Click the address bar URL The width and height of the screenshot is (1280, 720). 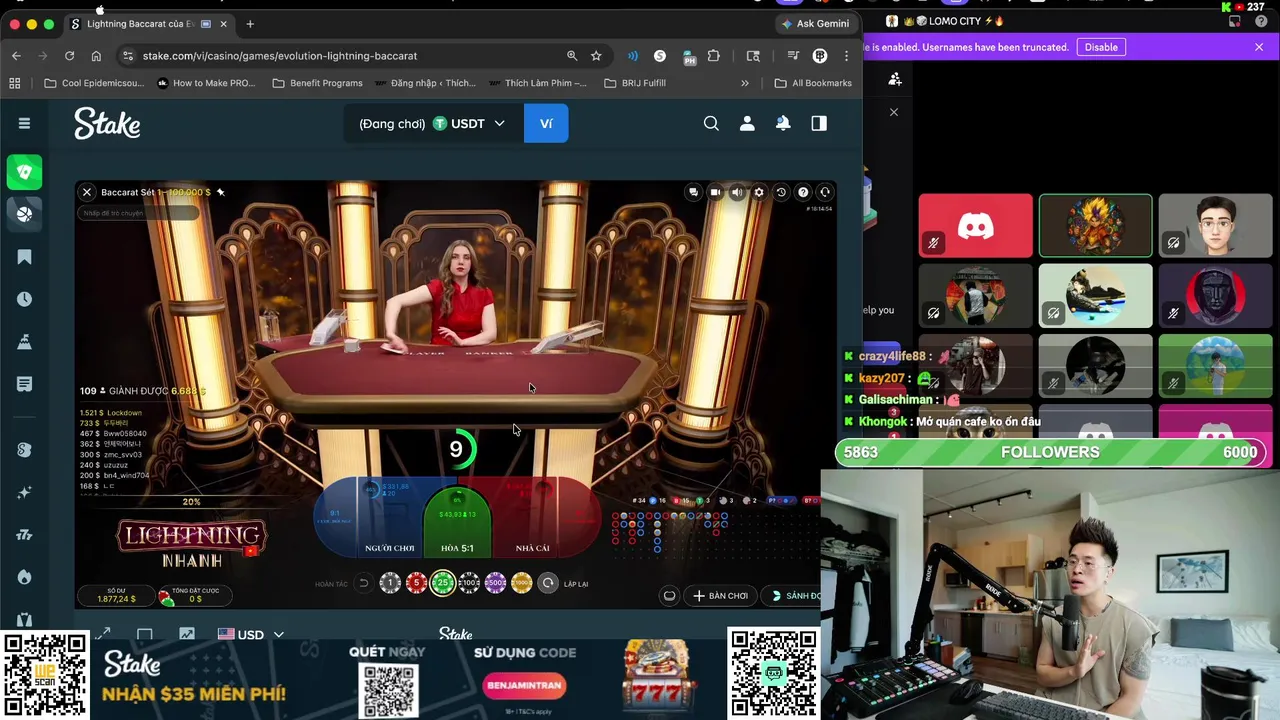(x=280, y=56)
